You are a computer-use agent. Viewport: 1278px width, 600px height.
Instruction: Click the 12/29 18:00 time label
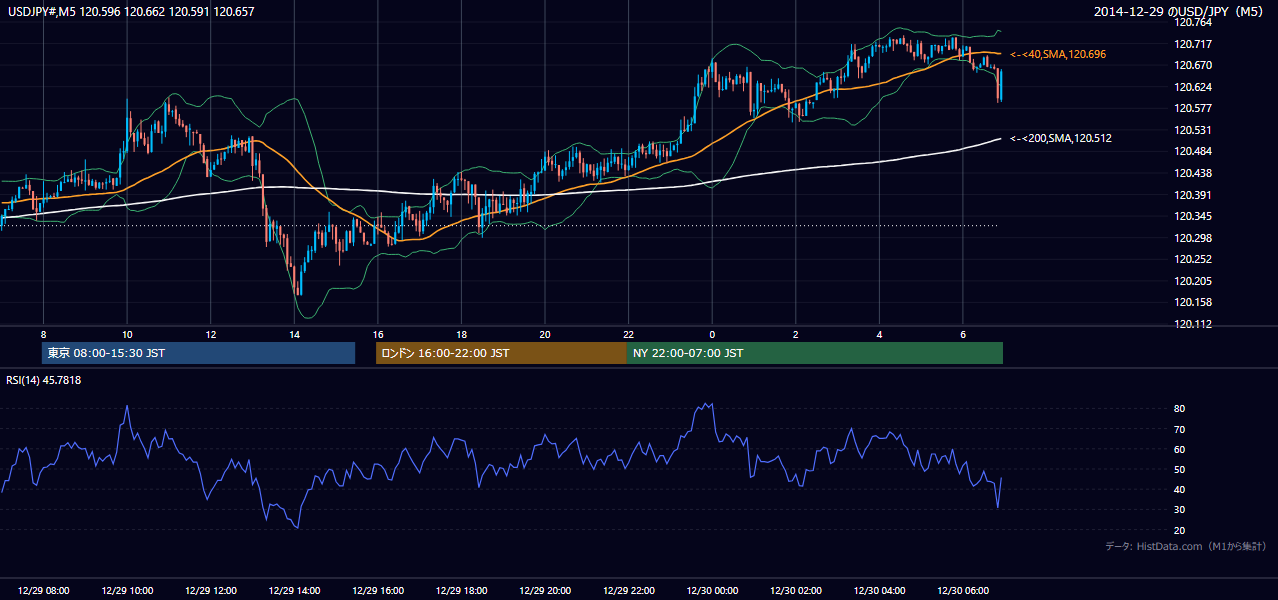462,591
